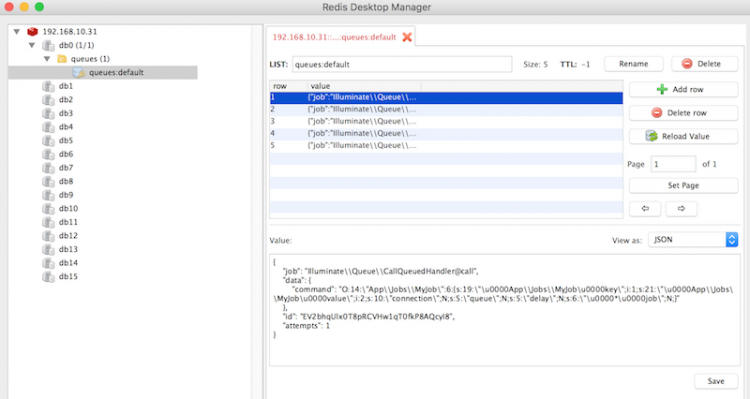Go to next page with right arrow

681,209
